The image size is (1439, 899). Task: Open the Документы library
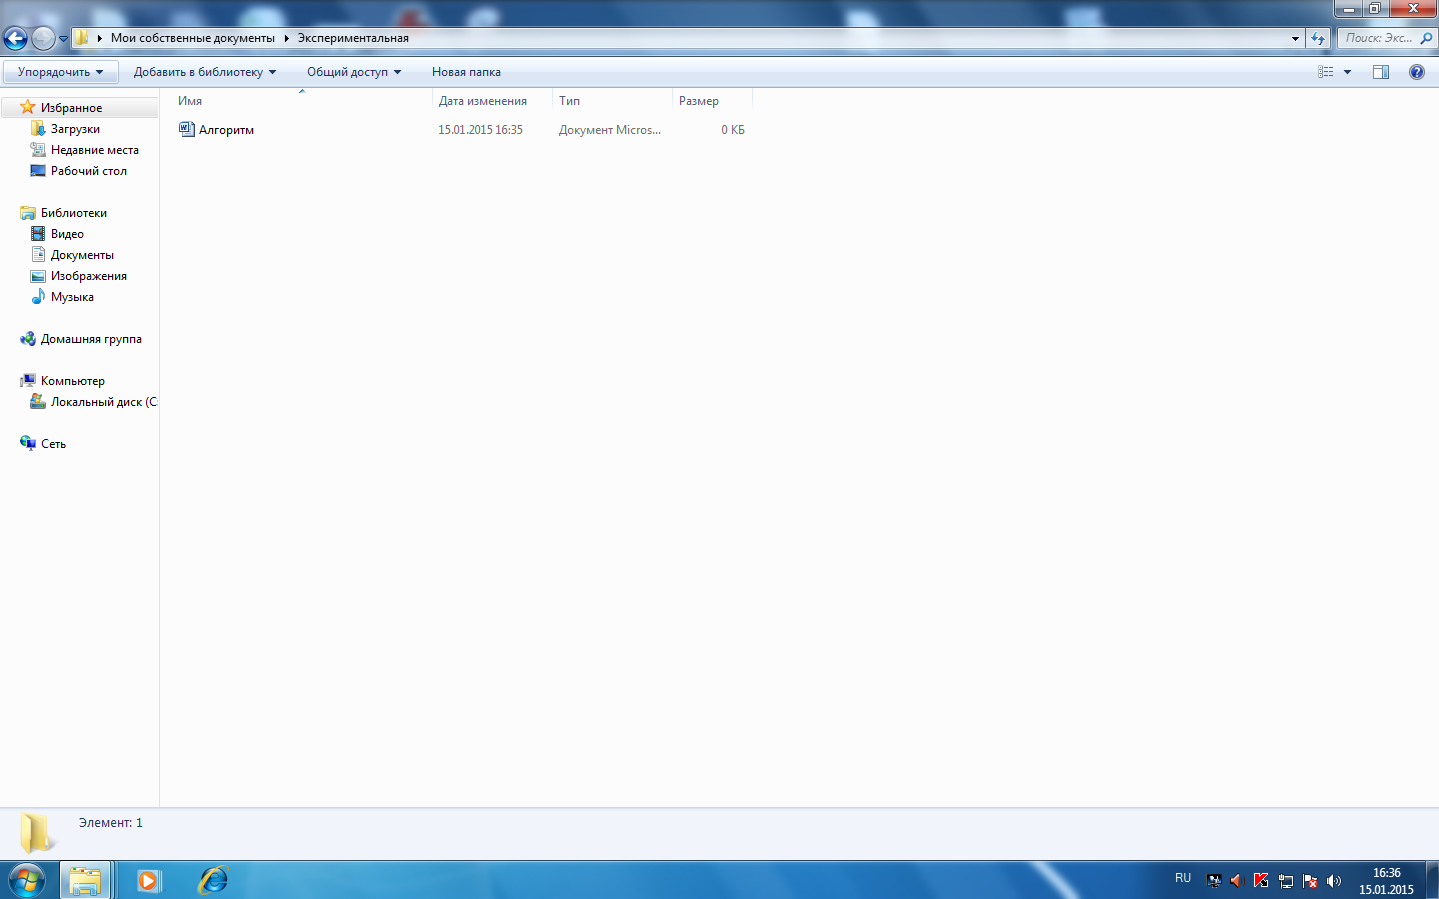(x=82, y=255)
